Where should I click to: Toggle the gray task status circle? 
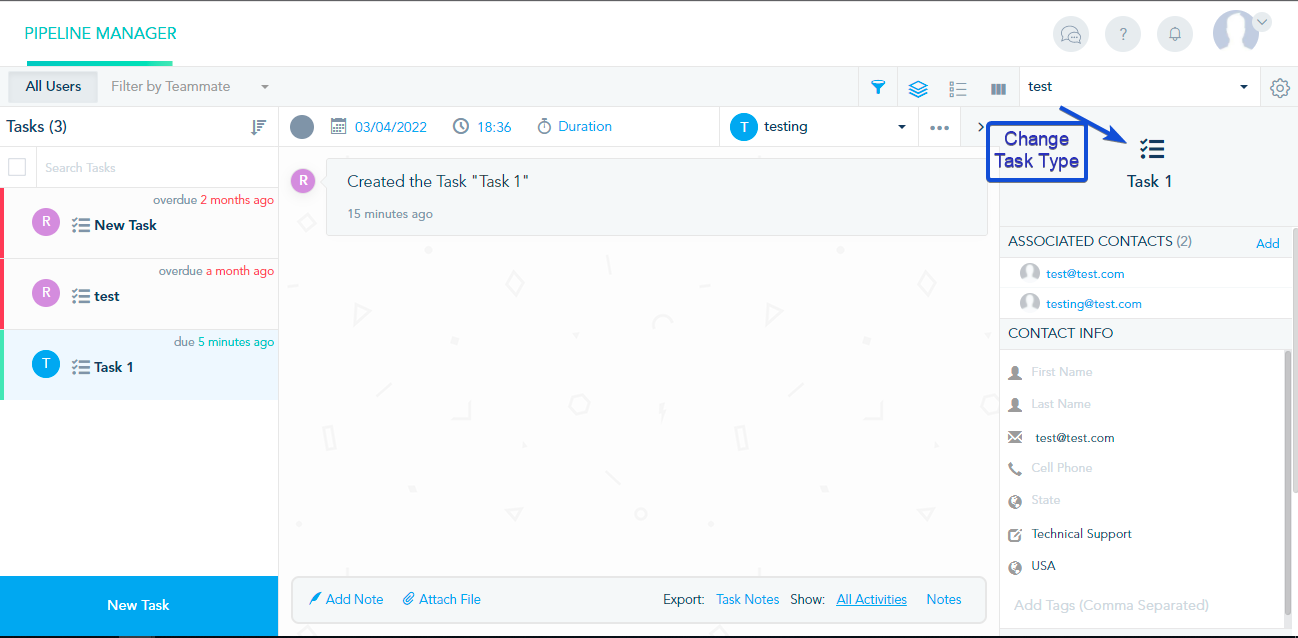302,127
